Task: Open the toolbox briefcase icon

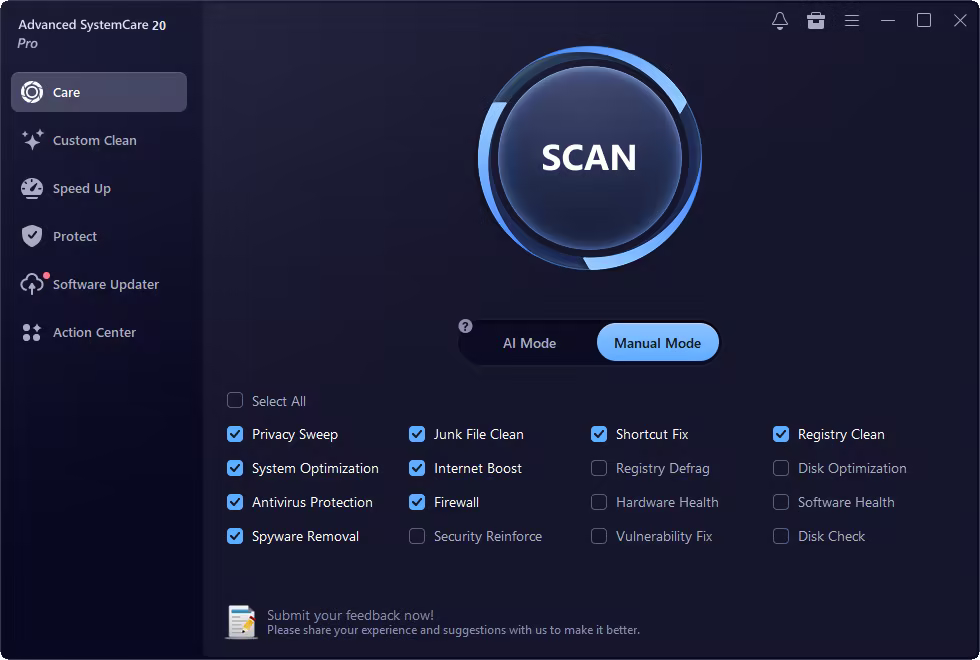Action: (x=816, y=21)
